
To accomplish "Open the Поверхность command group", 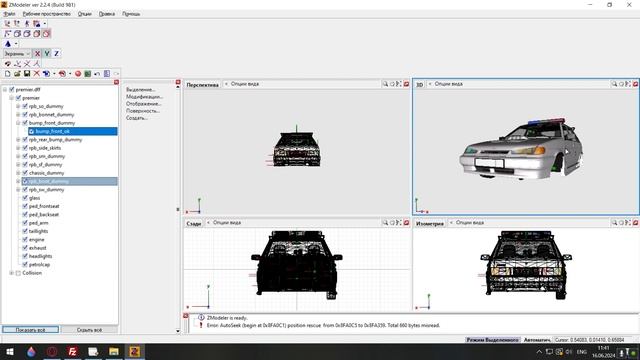I will click(x=142, y=111).
